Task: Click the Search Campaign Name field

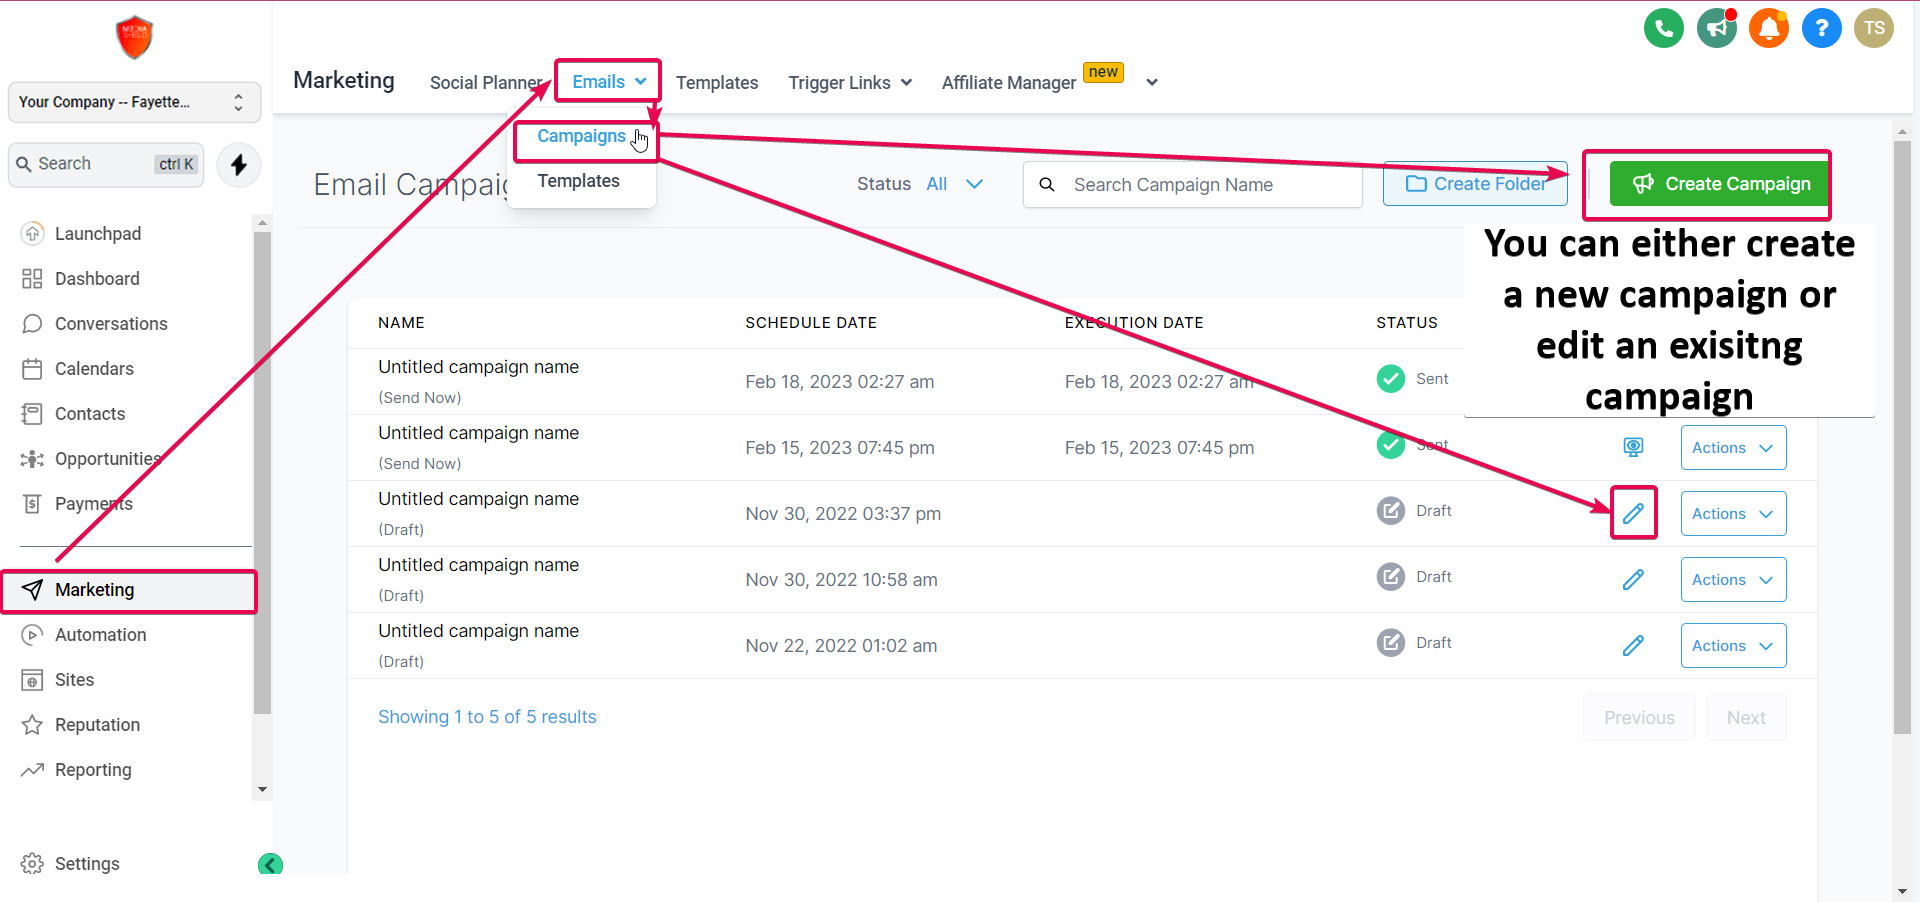Action: tap(1192, 185)
